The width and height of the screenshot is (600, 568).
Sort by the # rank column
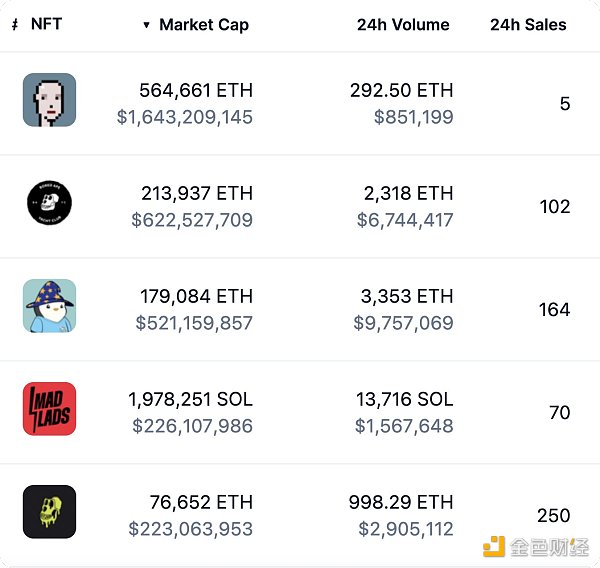pos(14,24)
